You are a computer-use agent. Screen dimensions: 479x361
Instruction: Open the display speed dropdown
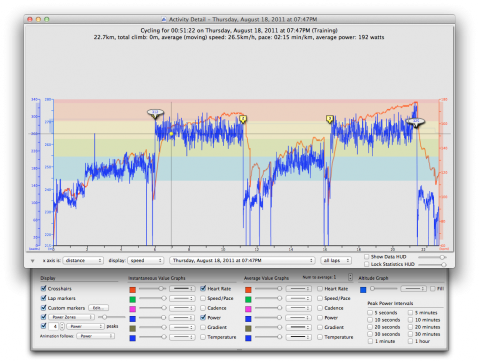point(146,260)
